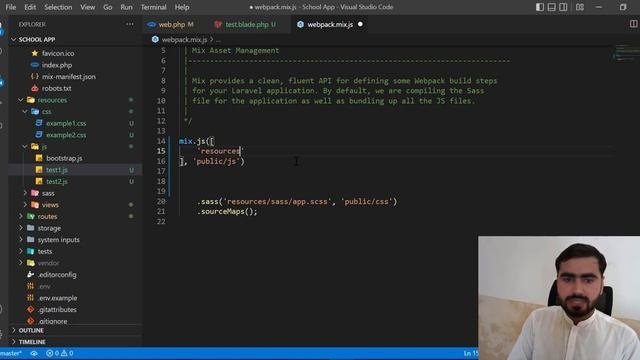Open Customize Layout icon

[x=580, y=7]
